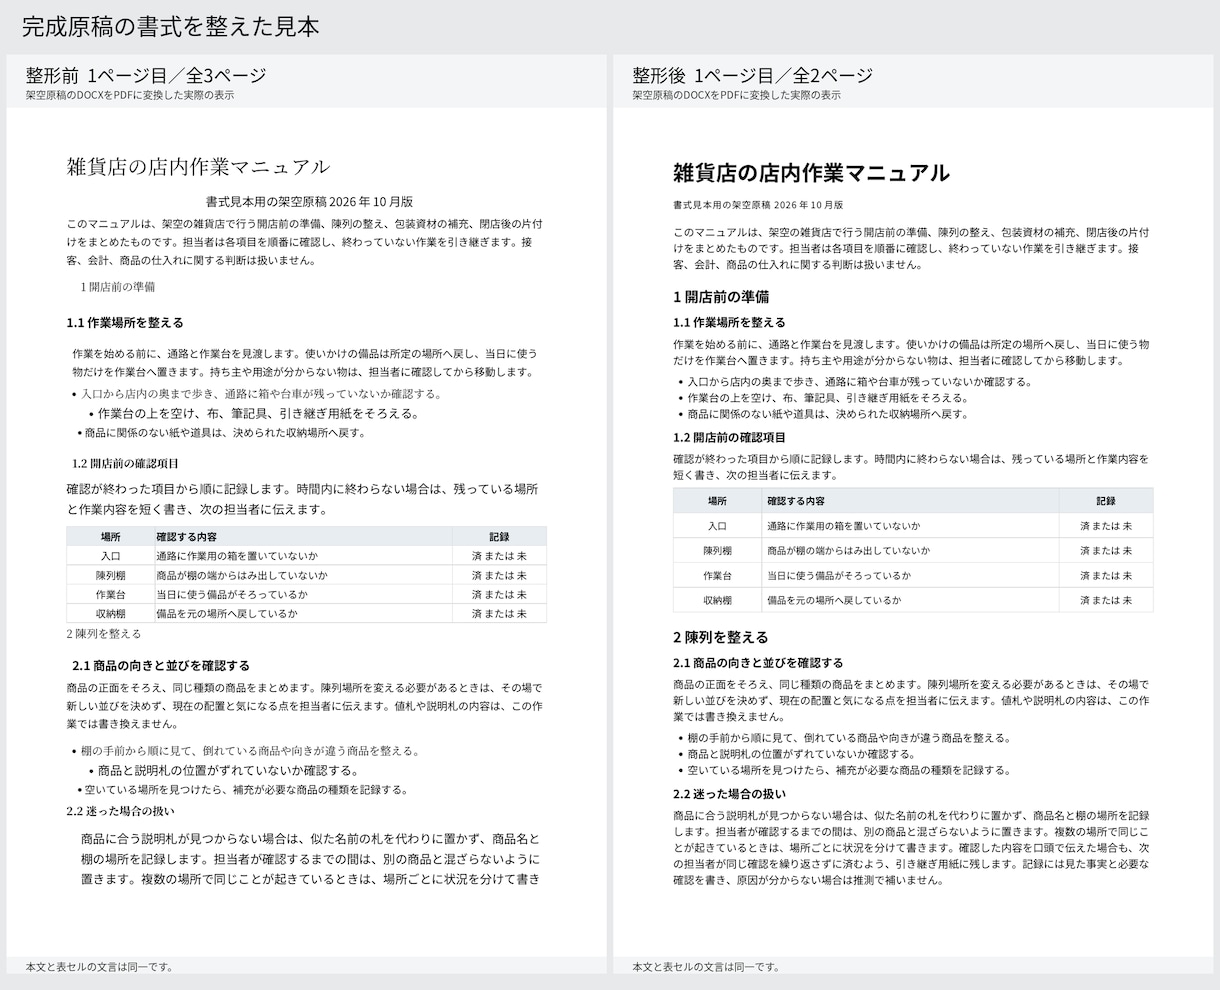Click the 整形後 paragraph starting "商品に合う説明札が見つからない"
The image size is (1220, 990).
click(911, 848)
